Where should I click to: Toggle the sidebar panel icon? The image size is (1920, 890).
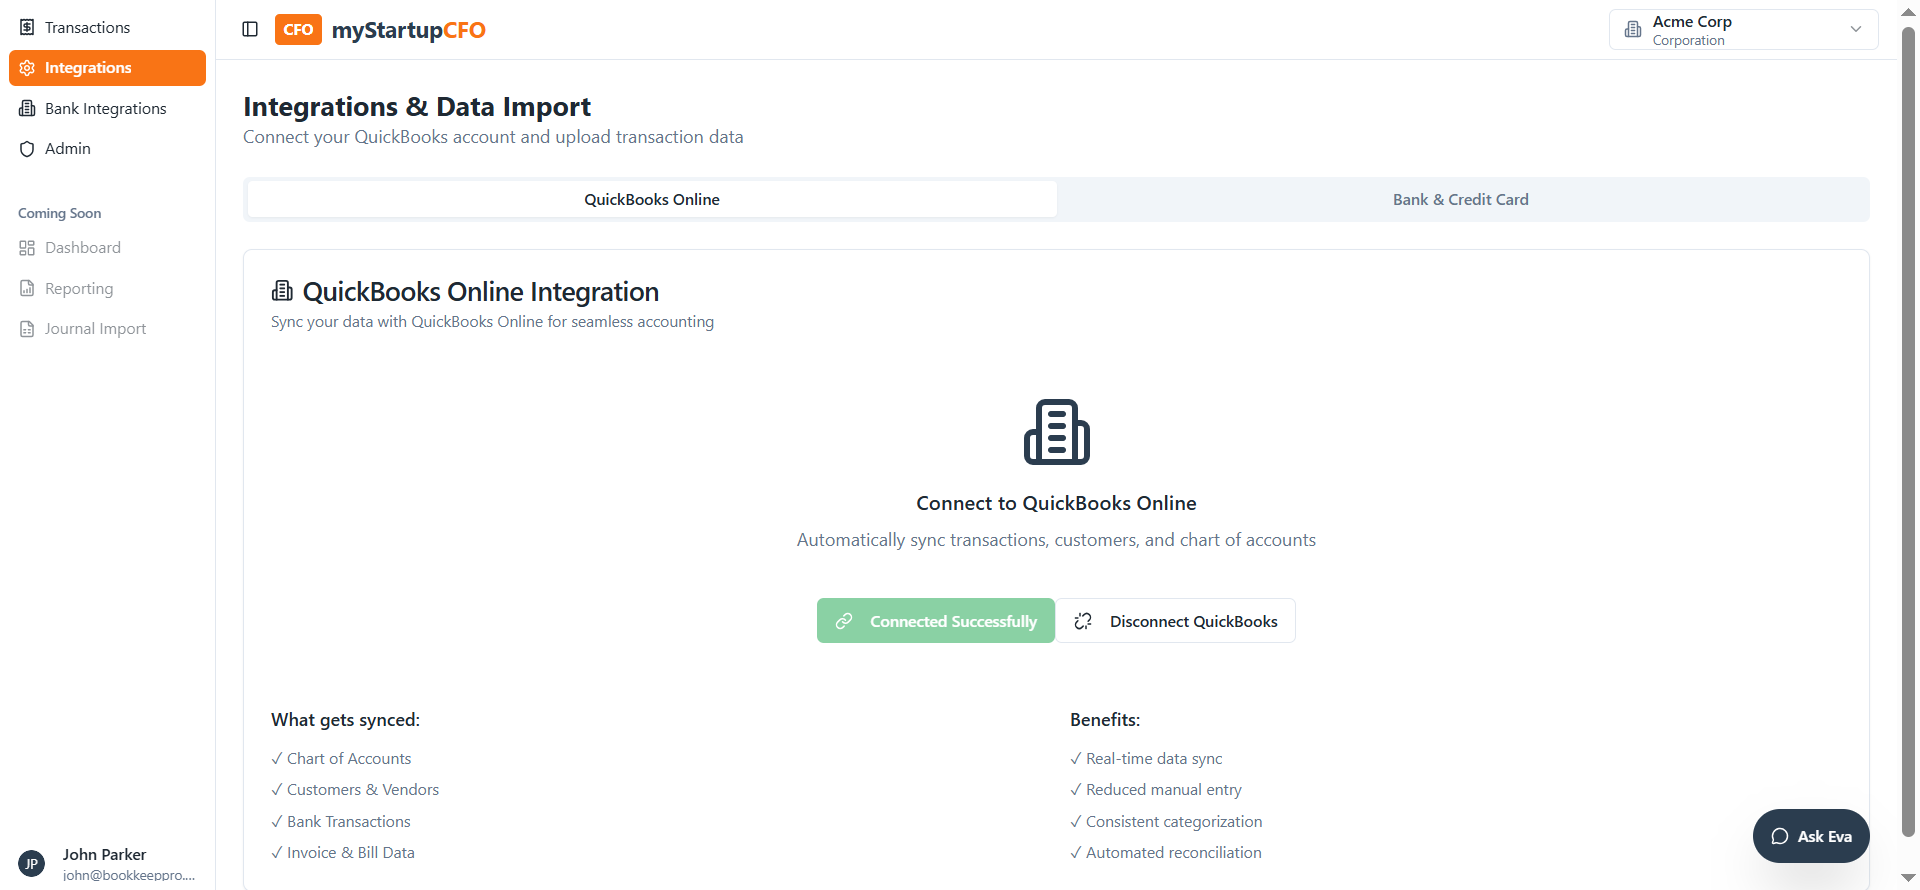250,29
